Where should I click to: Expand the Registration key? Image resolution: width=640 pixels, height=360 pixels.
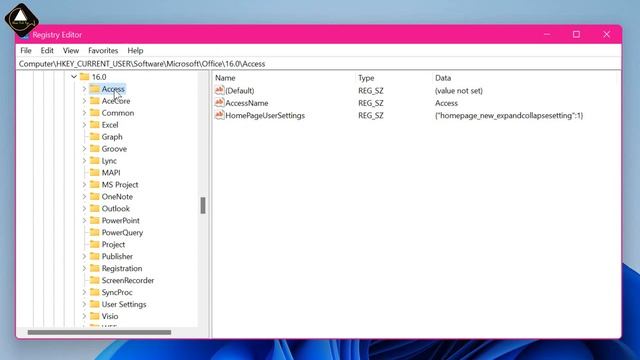pyautogui.click(x=84, y=268)
